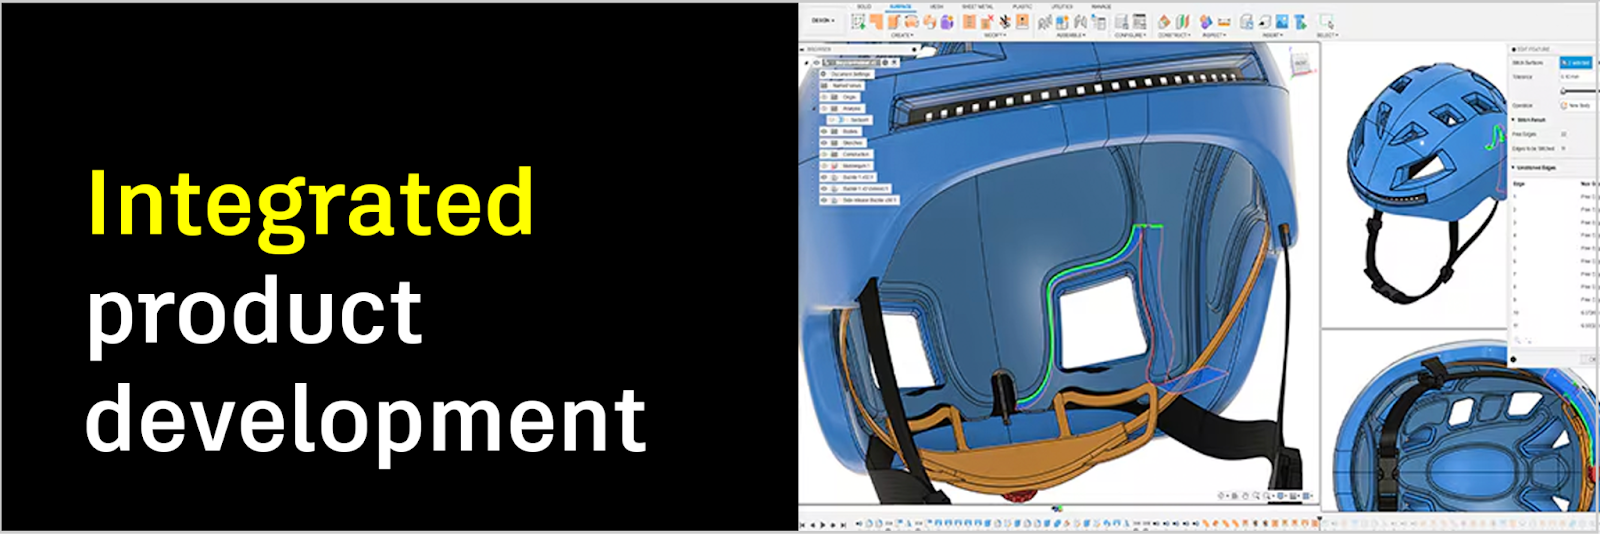Switch to the MESH tab
This screenshot has width=1600, height=534.
click(x=936, y=6)
